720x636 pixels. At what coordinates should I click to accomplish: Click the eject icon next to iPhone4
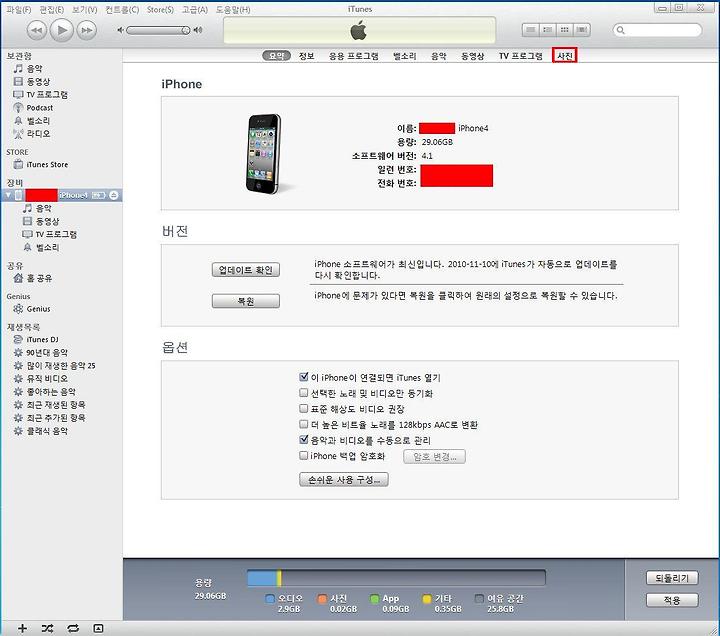click(113, 195)
